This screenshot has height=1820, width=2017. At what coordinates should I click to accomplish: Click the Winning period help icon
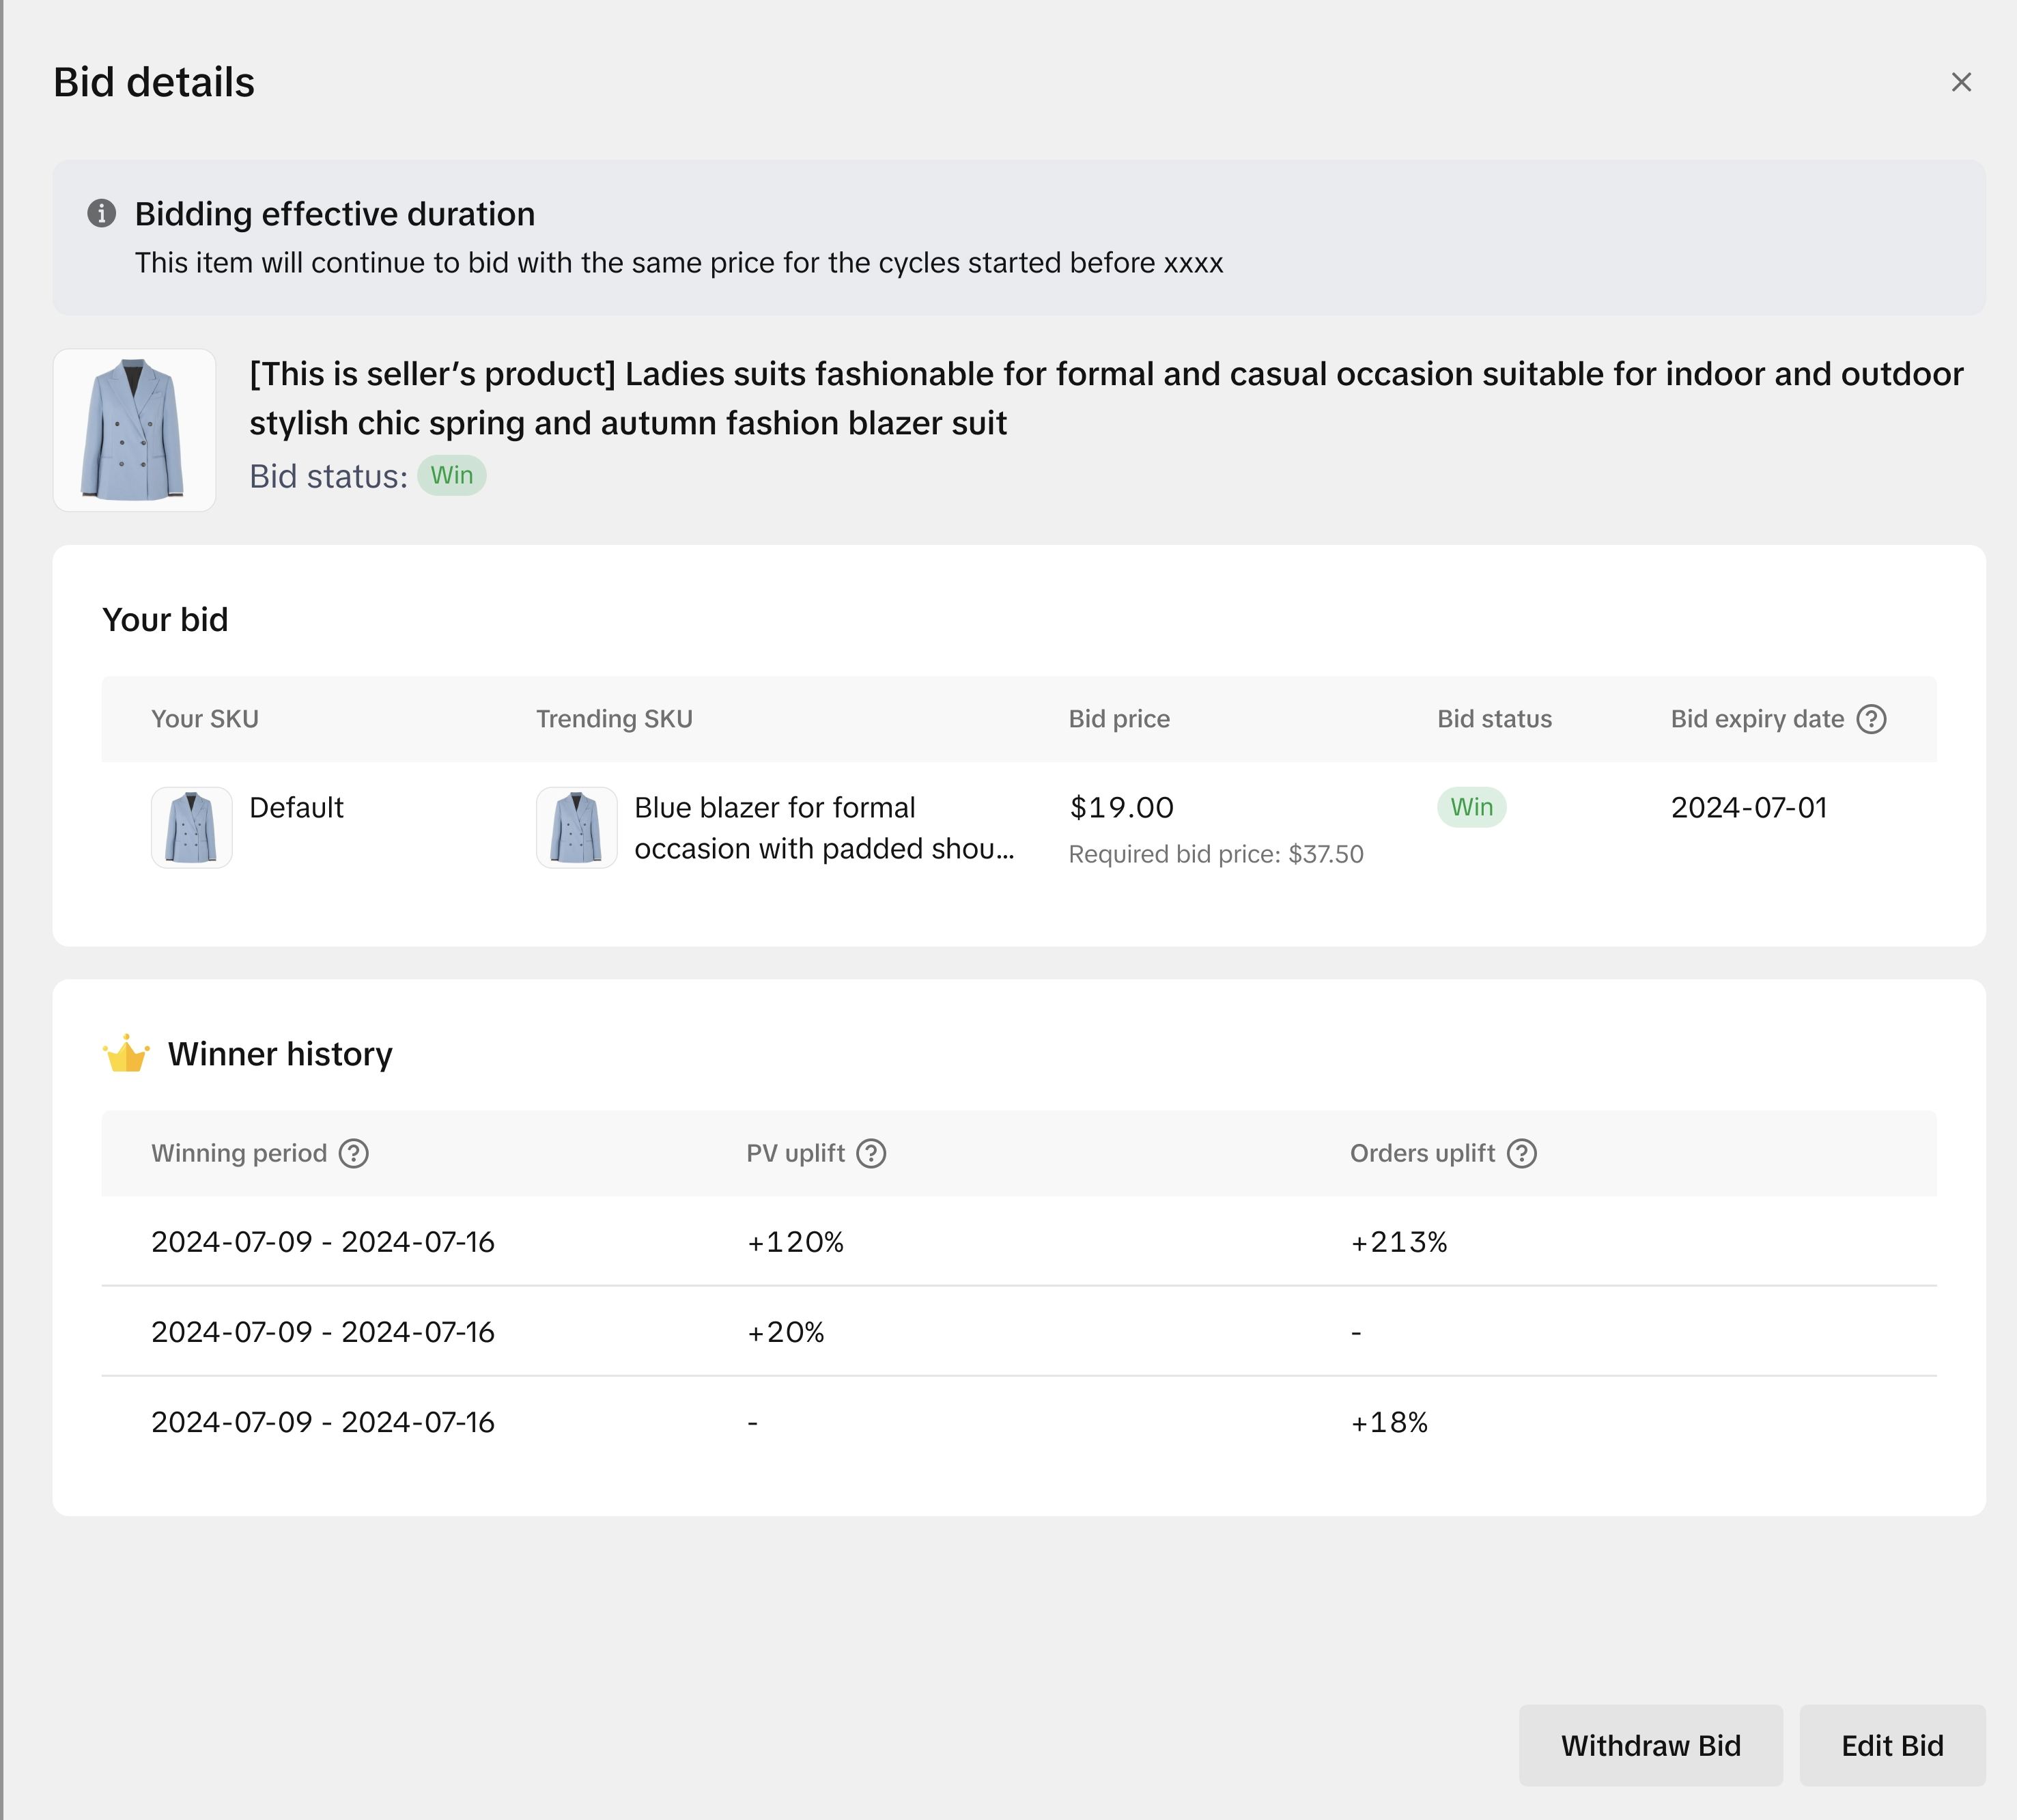point(354,1153)
